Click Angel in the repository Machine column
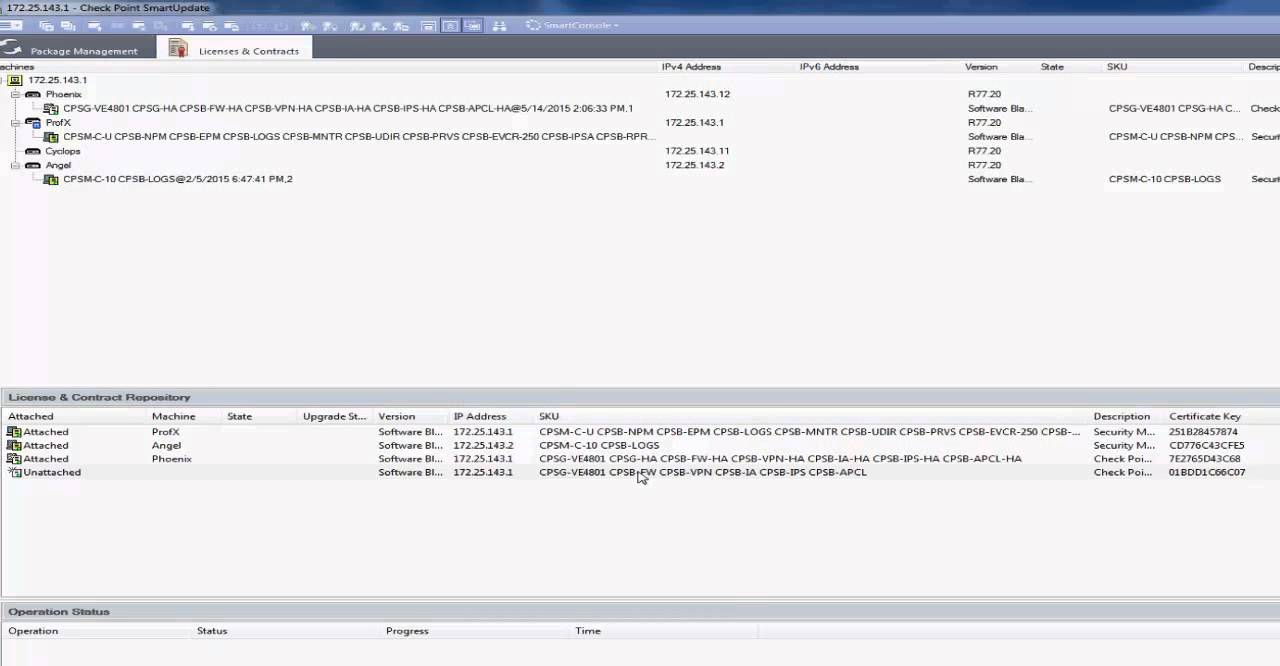The height and width of the screenshot is (666, 1280). 166,445
